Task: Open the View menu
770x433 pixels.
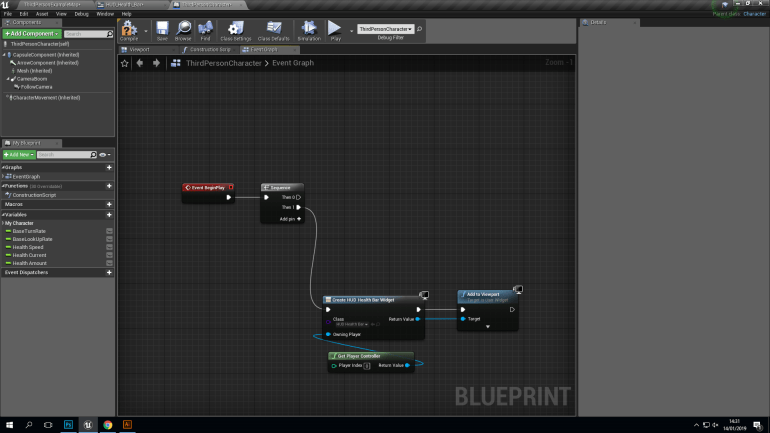Action: click(x=61, y=14)
